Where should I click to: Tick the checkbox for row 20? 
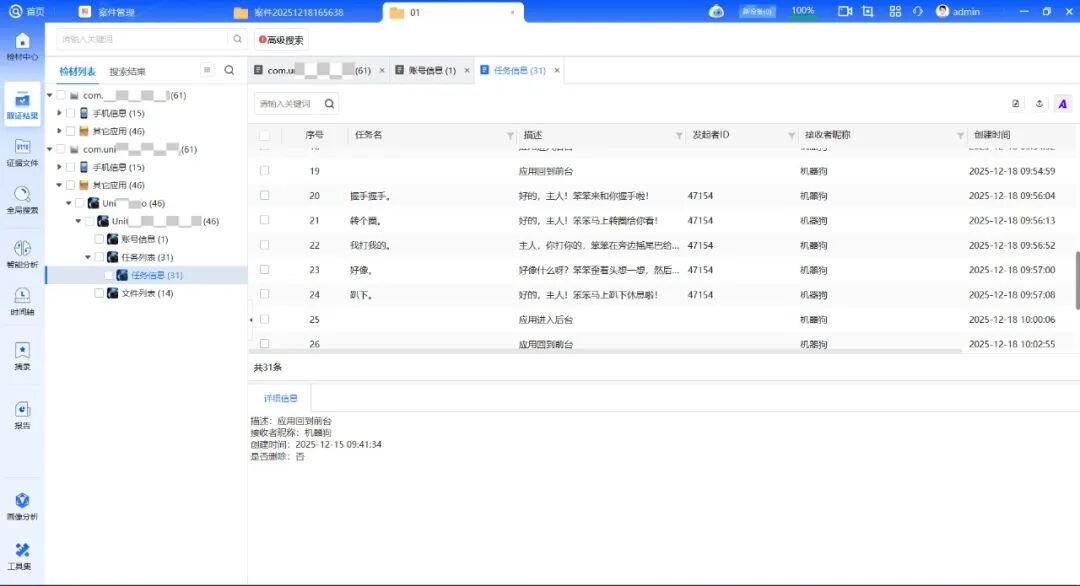click(265, 196)
